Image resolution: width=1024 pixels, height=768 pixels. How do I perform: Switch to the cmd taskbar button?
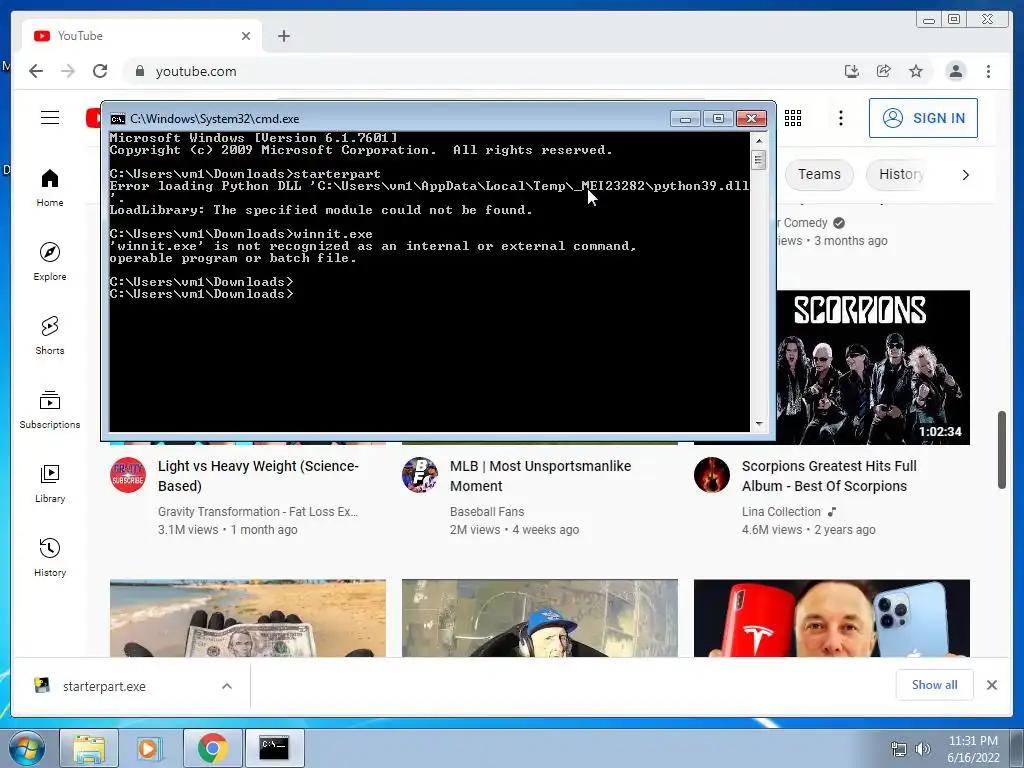[x=274, y=748]
